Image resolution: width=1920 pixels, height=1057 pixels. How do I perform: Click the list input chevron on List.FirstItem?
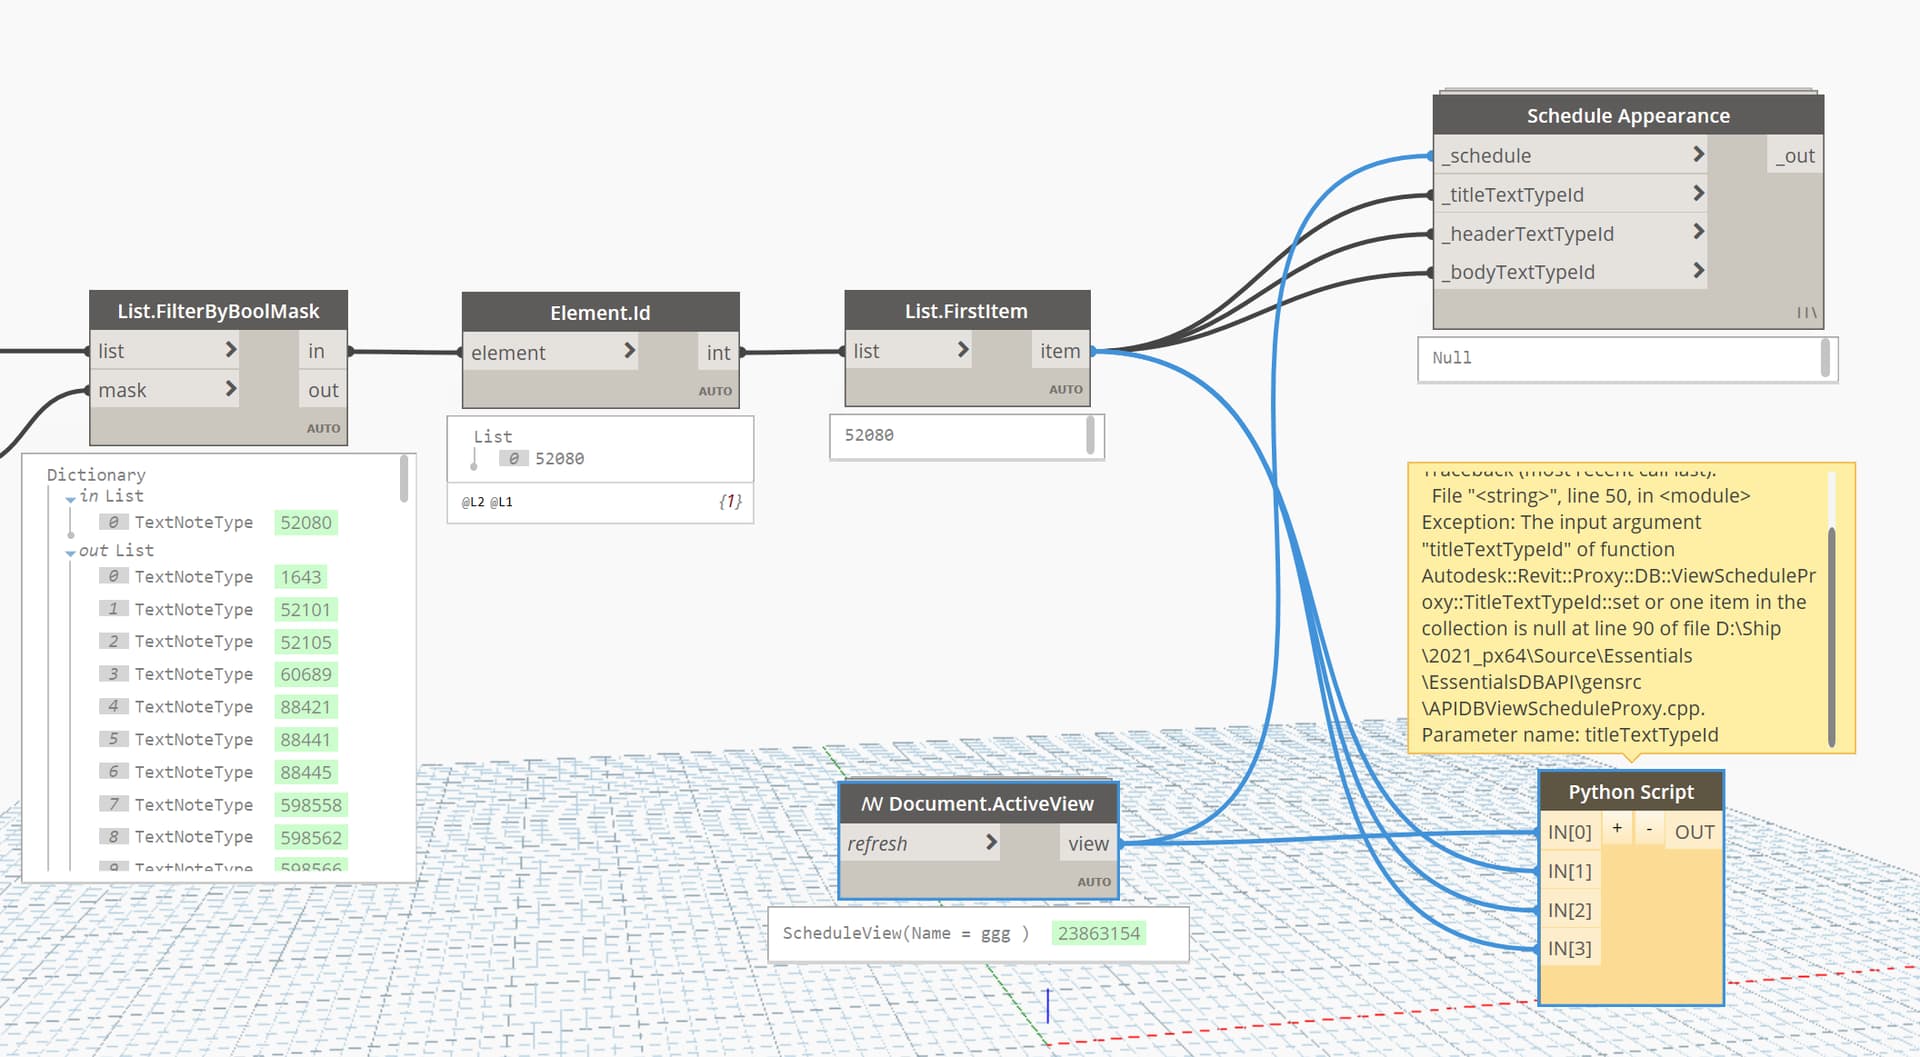961,350
